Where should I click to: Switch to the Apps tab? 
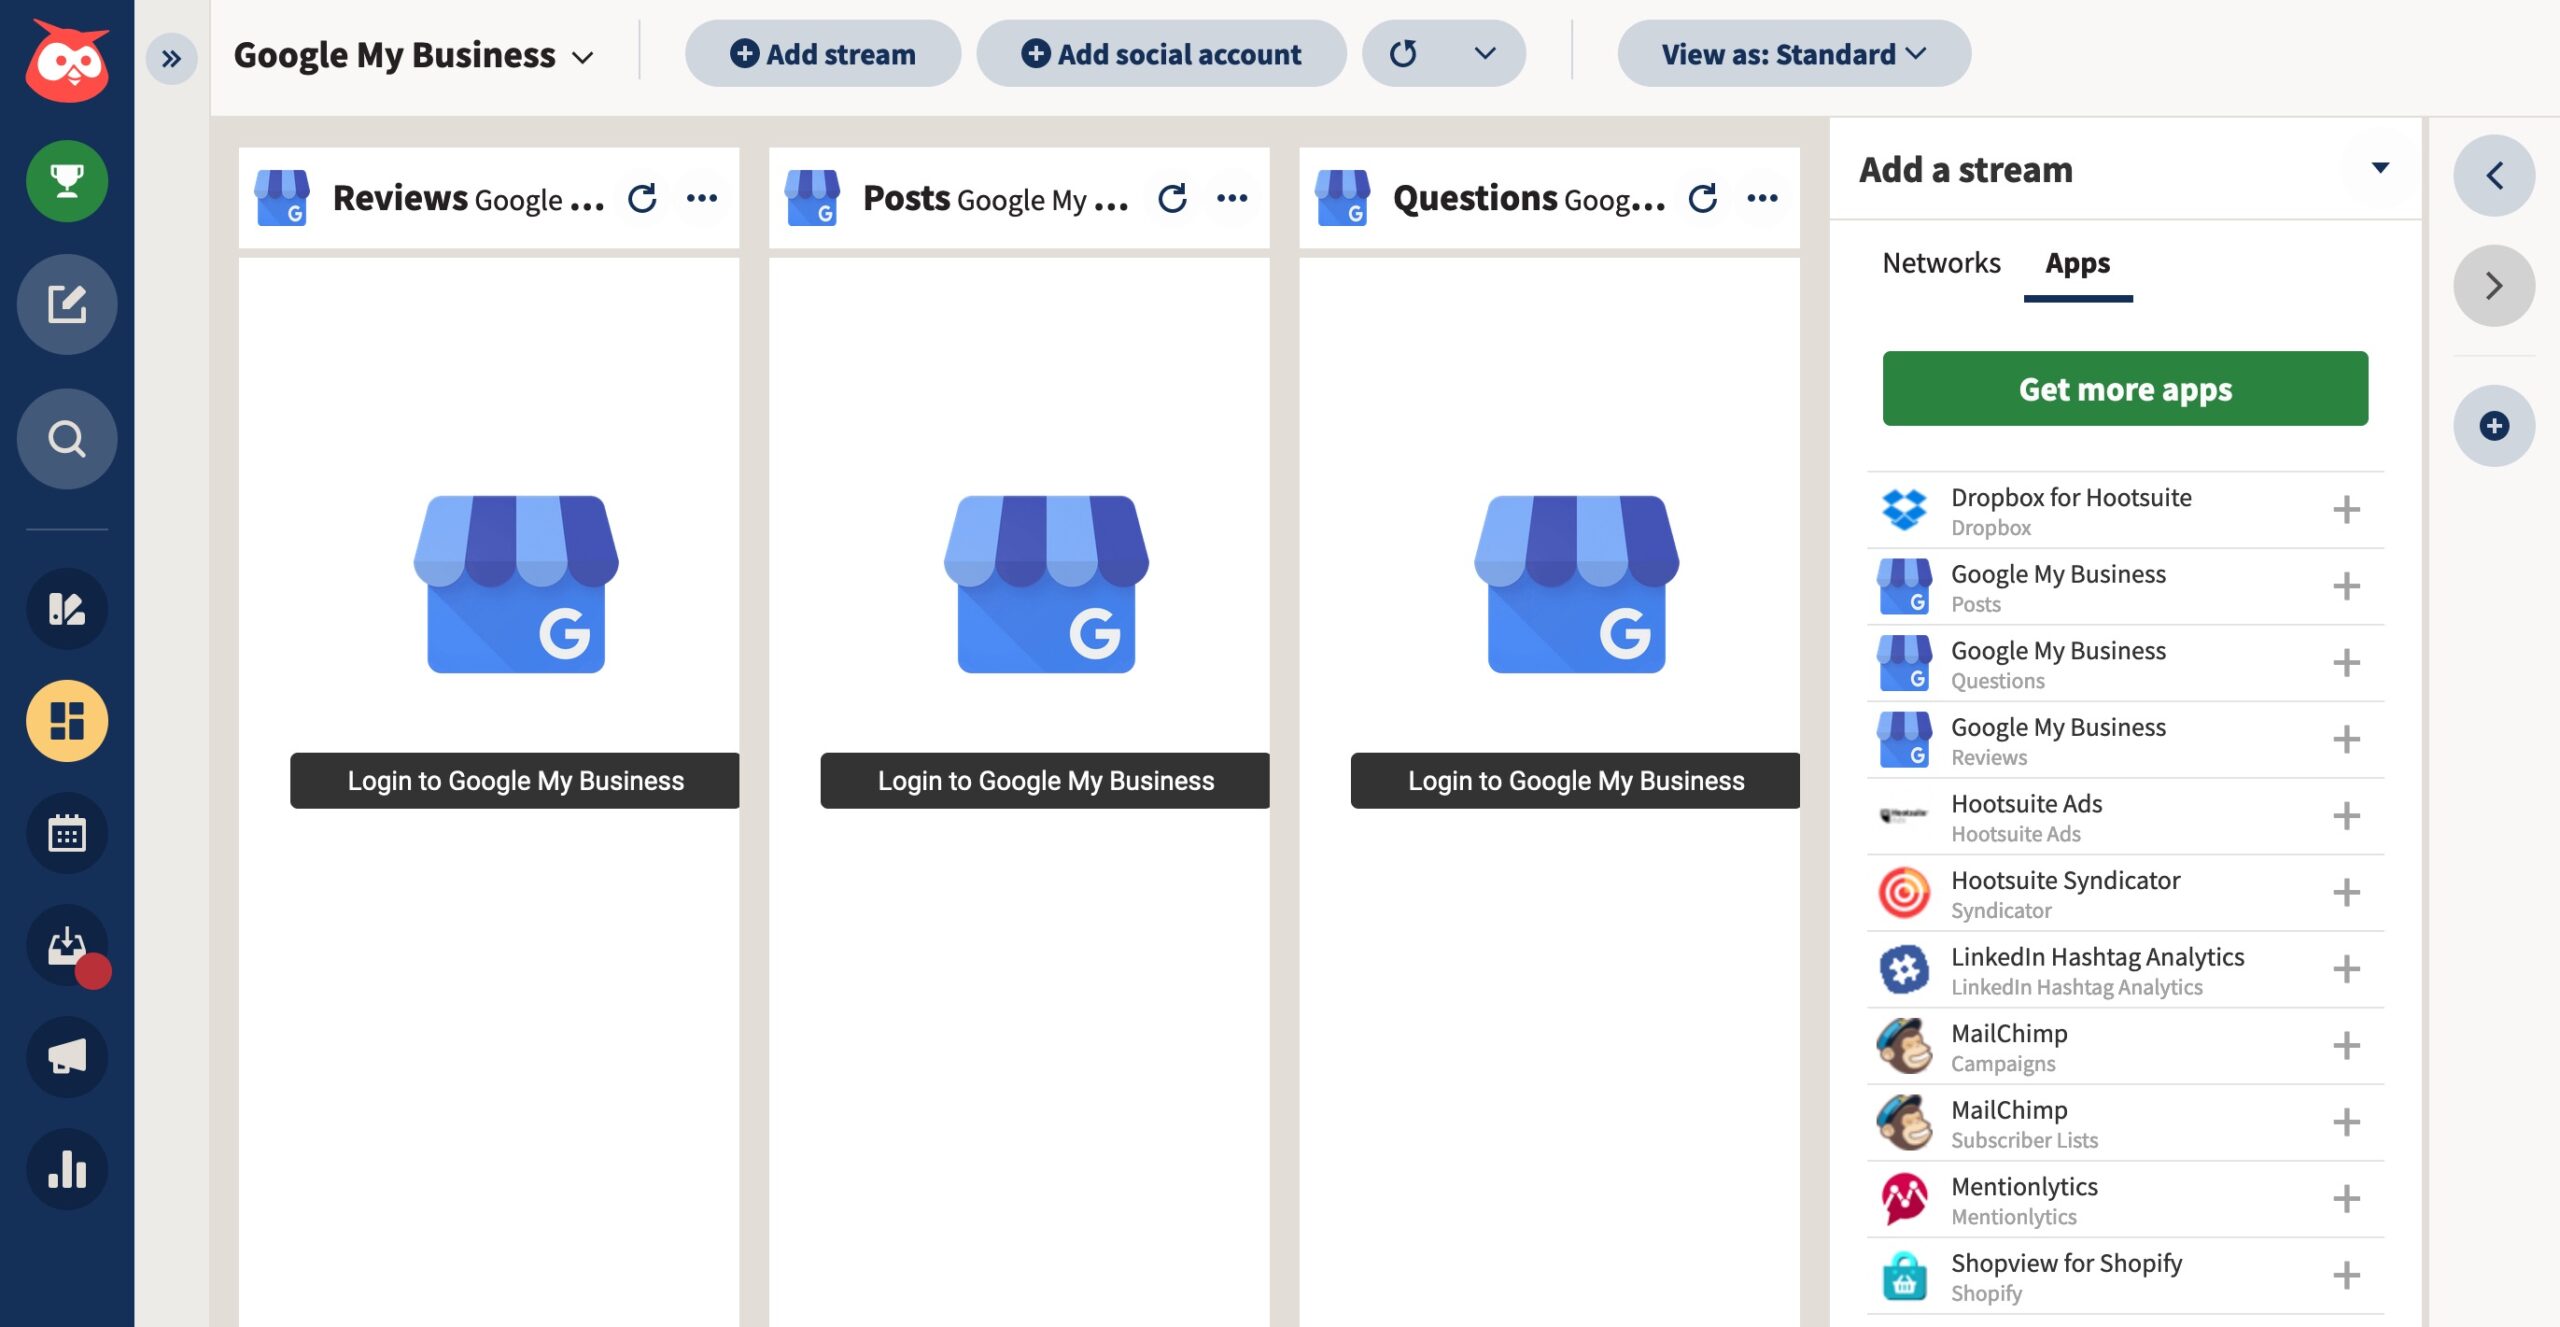2077,263
